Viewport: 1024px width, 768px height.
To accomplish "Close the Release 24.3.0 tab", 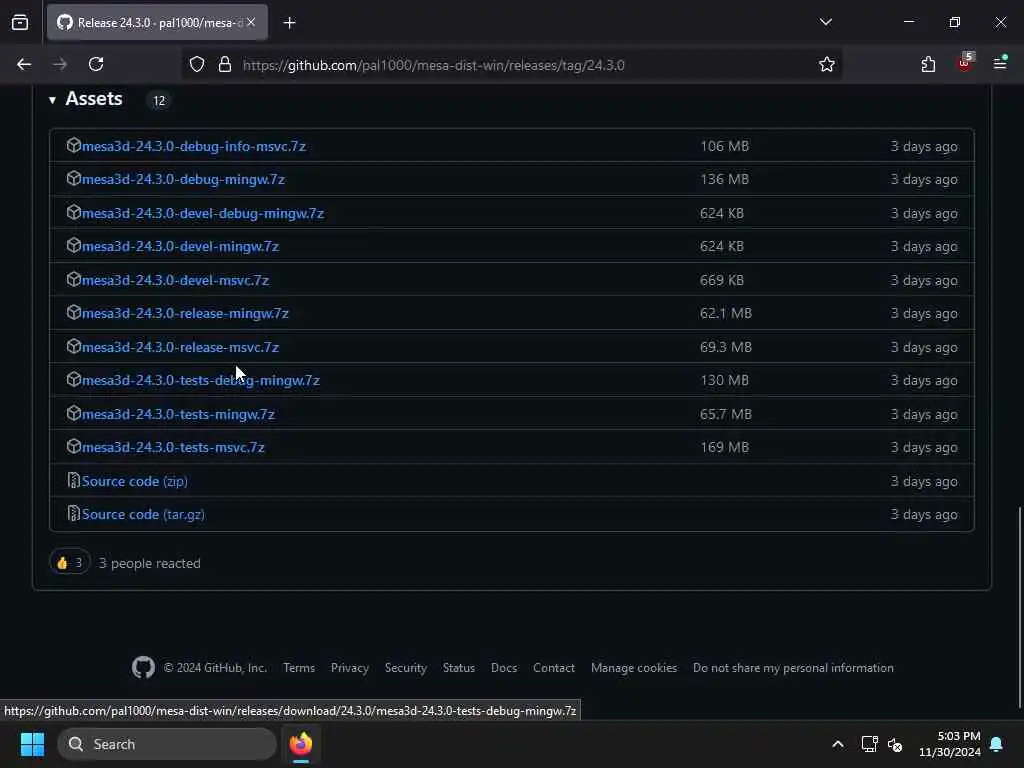I will click(x=251, y=22).
